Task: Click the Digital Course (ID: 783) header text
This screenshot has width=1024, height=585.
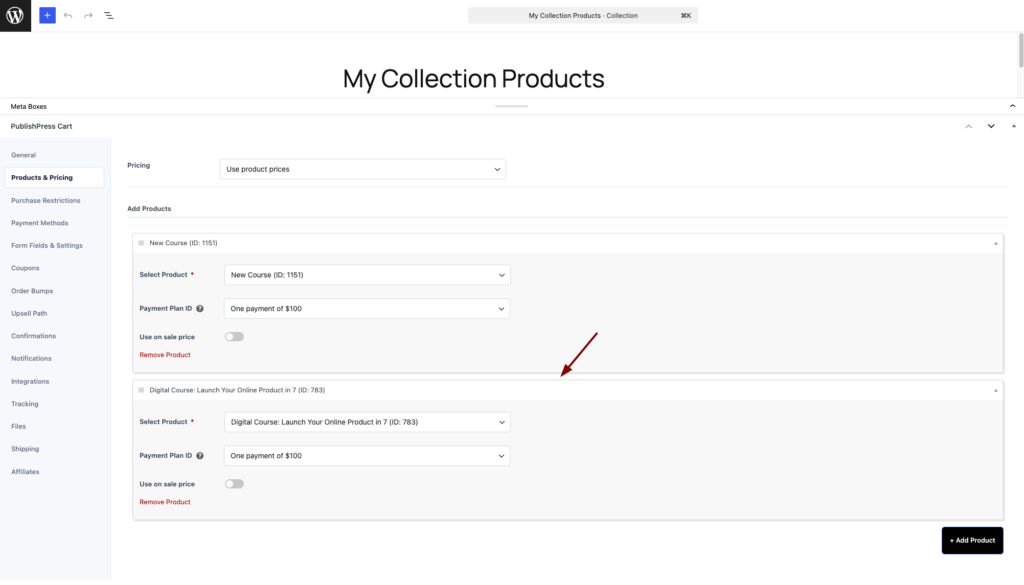Action: tap(237, 390)
